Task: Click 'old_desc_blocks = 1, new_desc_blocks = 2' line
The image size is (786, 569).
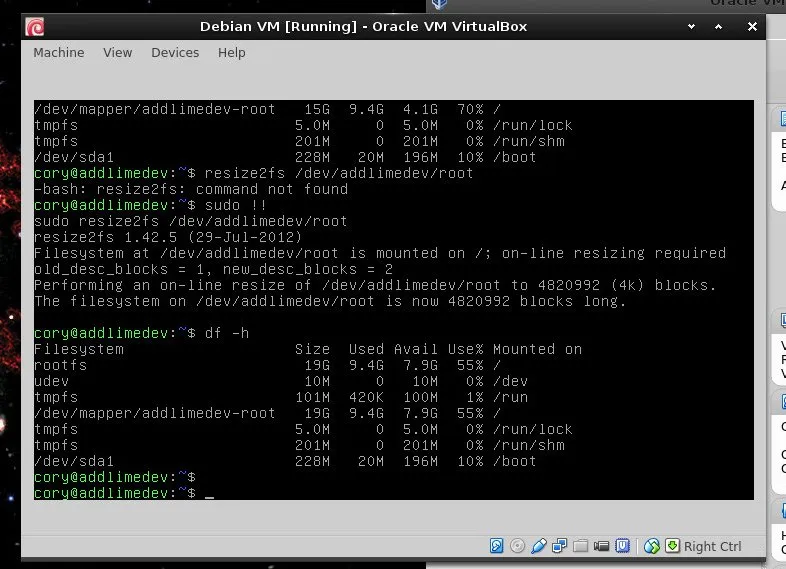Action: 214,269
